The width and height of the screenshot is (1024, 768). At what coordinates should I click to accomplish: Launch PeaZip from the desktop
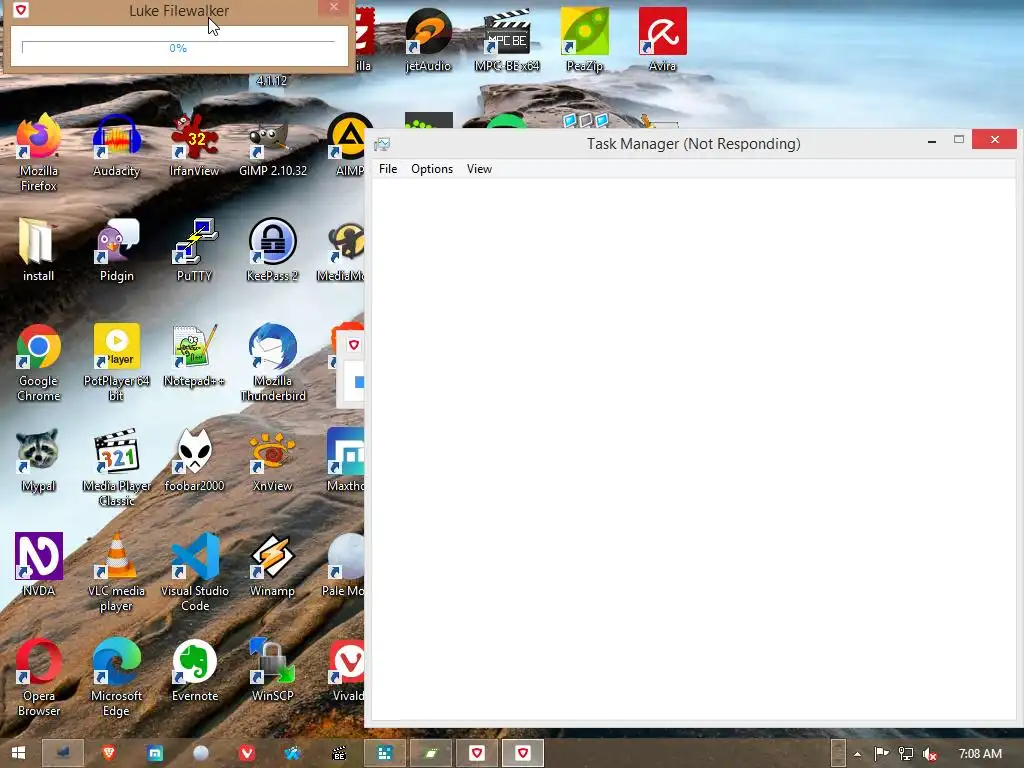point(584,40)
